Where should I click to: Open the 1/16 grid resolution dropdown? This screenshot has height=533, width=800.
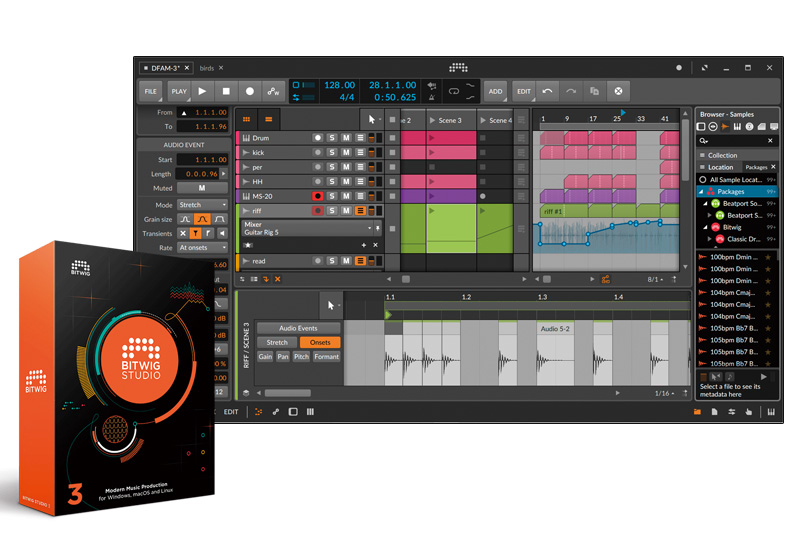coord(664,393)
